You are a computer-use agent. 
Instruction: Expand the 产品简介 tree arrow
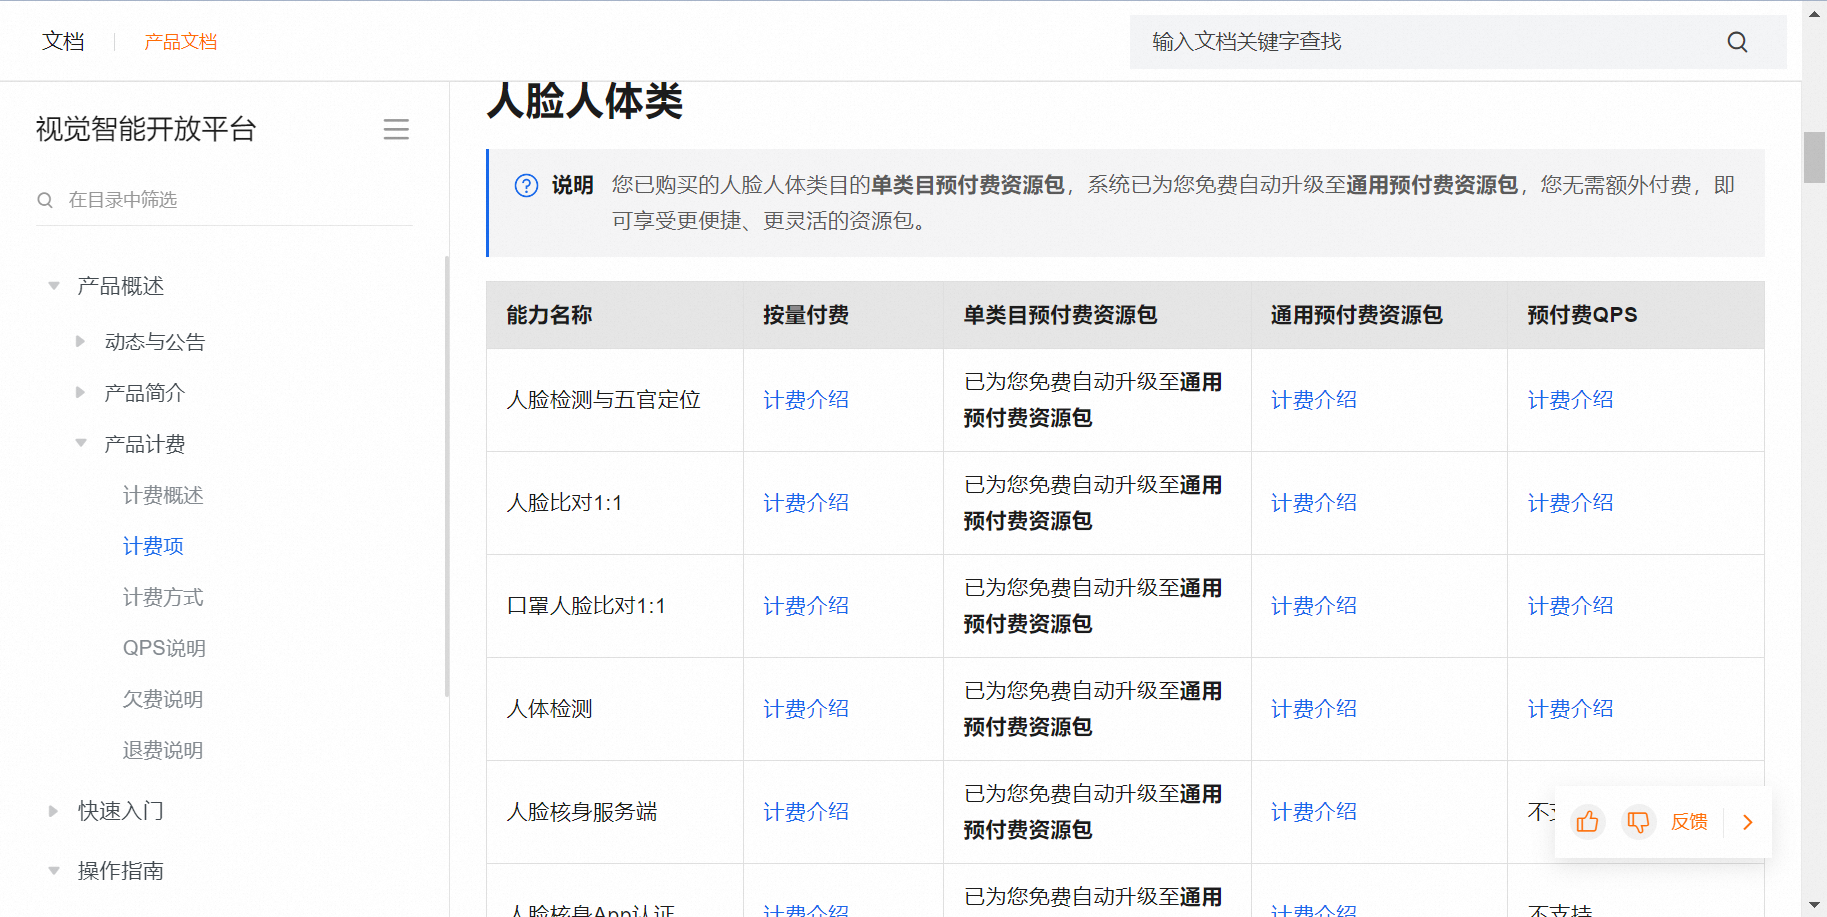coord(81,392)
